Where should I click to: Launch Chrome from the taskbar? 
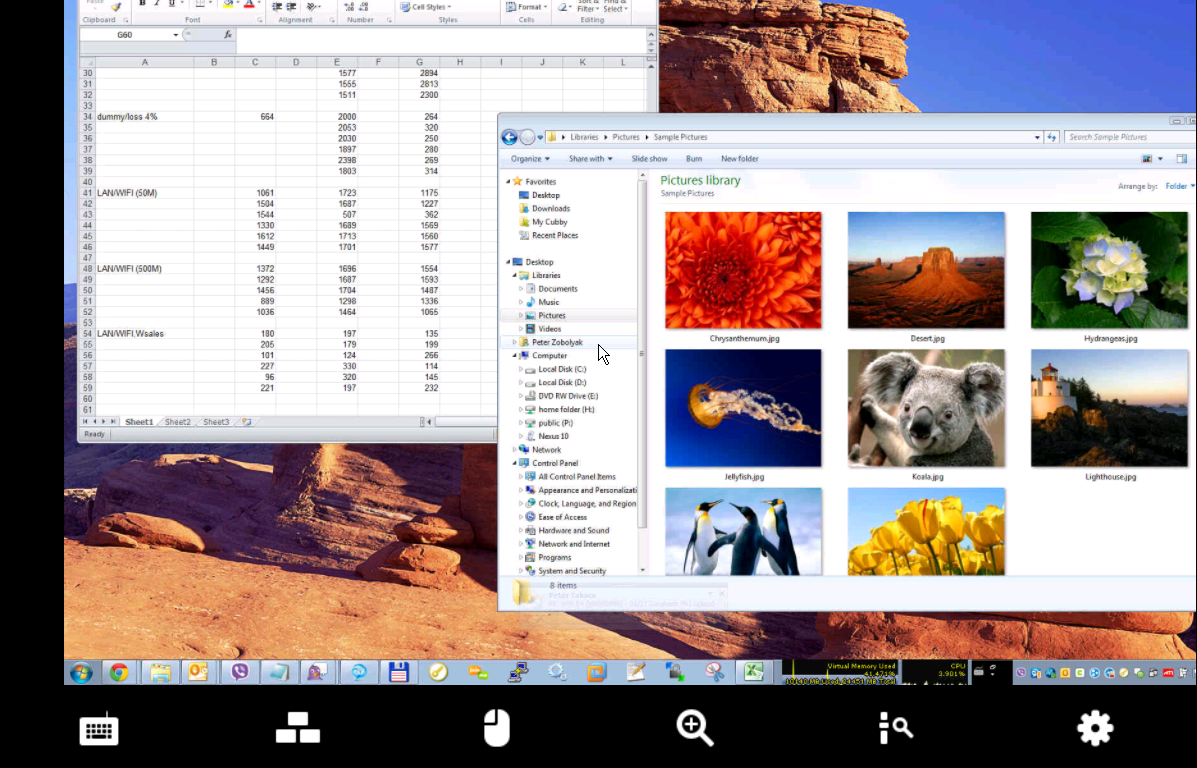click(x=119, y=673)
